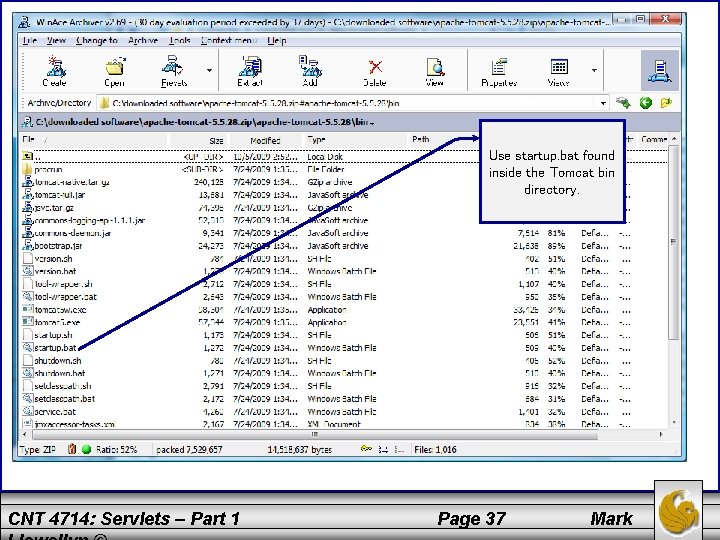Open the Help menu
Viewport: 720px width, 540px height.
coord(277,40)
